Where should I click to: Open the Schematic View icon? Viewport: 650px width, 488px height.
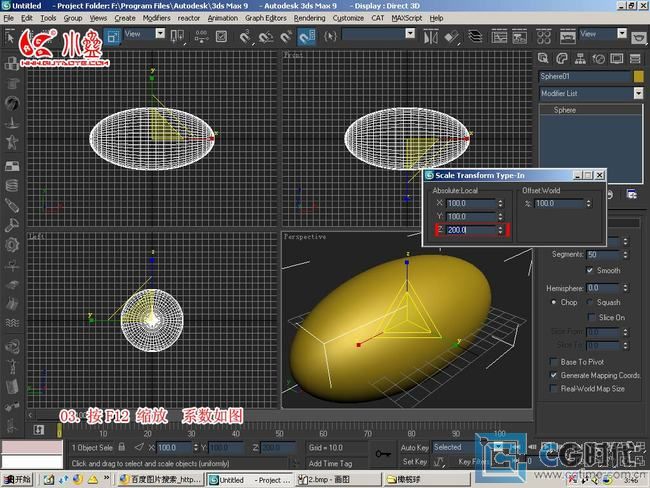(519, 37)
